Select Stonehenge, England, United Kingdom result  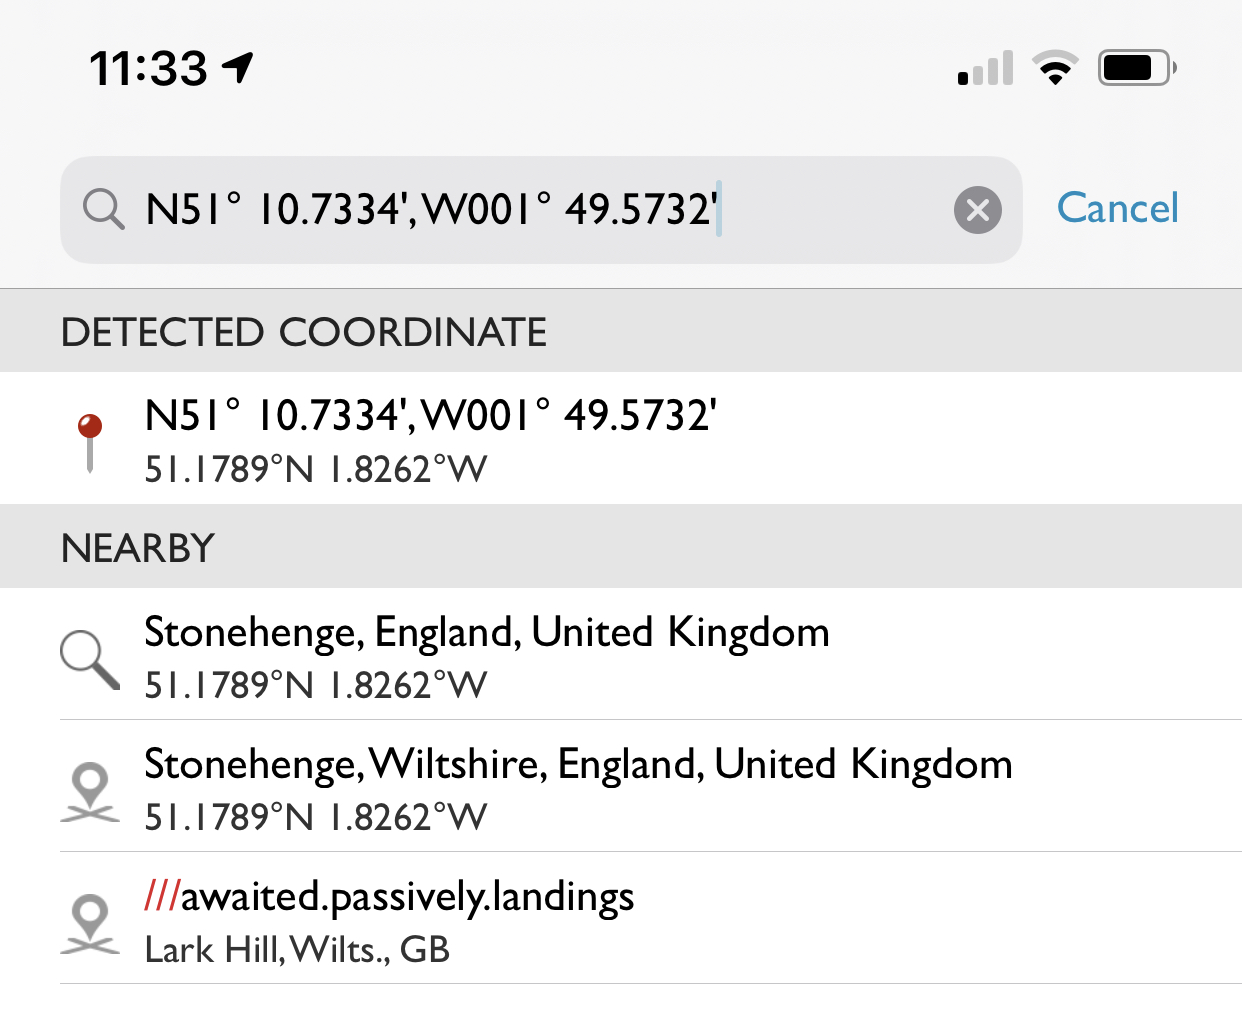click(621, 654)
